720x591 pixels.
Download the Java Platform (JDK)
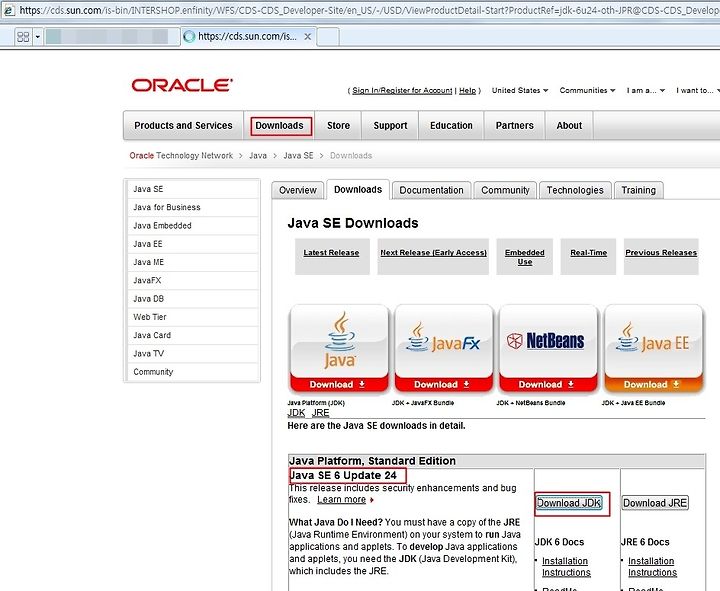pyautogui.click(x=339, y=384)
